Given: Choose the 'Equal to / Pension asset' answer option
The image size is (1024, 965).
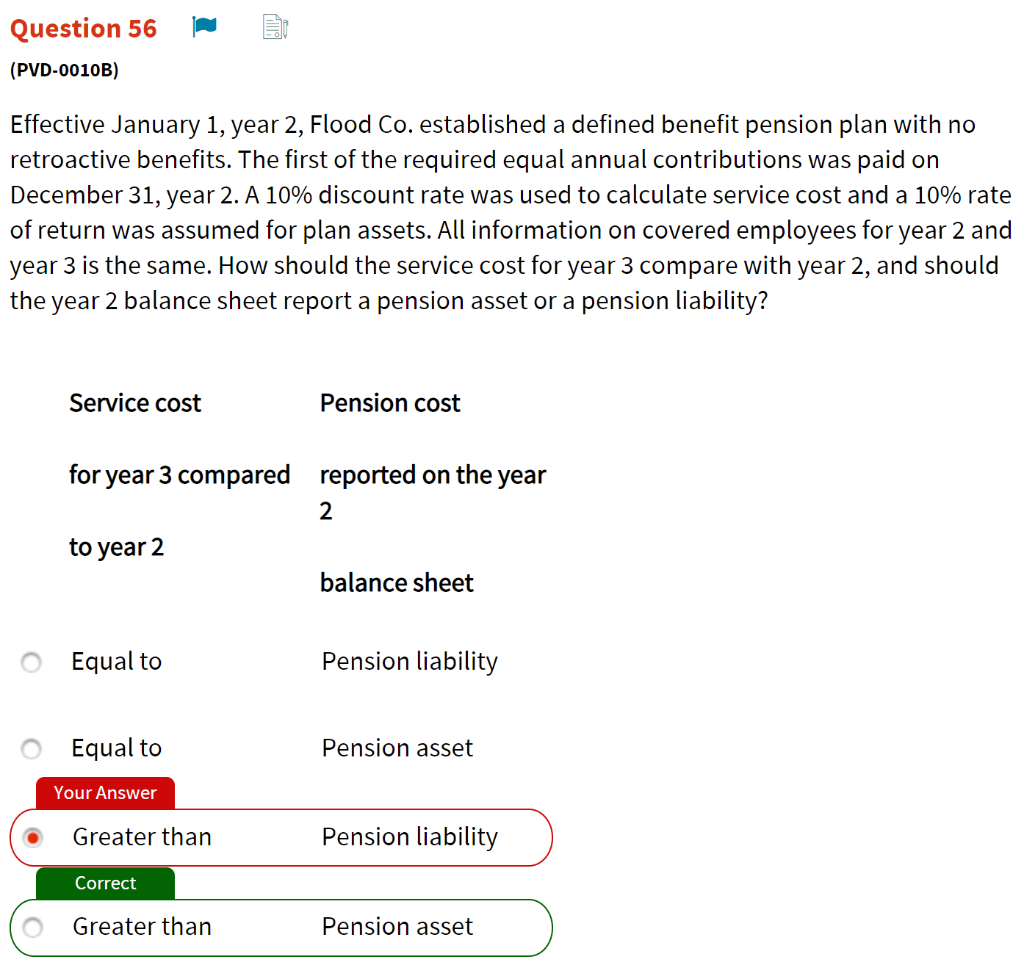Looking at the screenshot, I should point(31,748).
